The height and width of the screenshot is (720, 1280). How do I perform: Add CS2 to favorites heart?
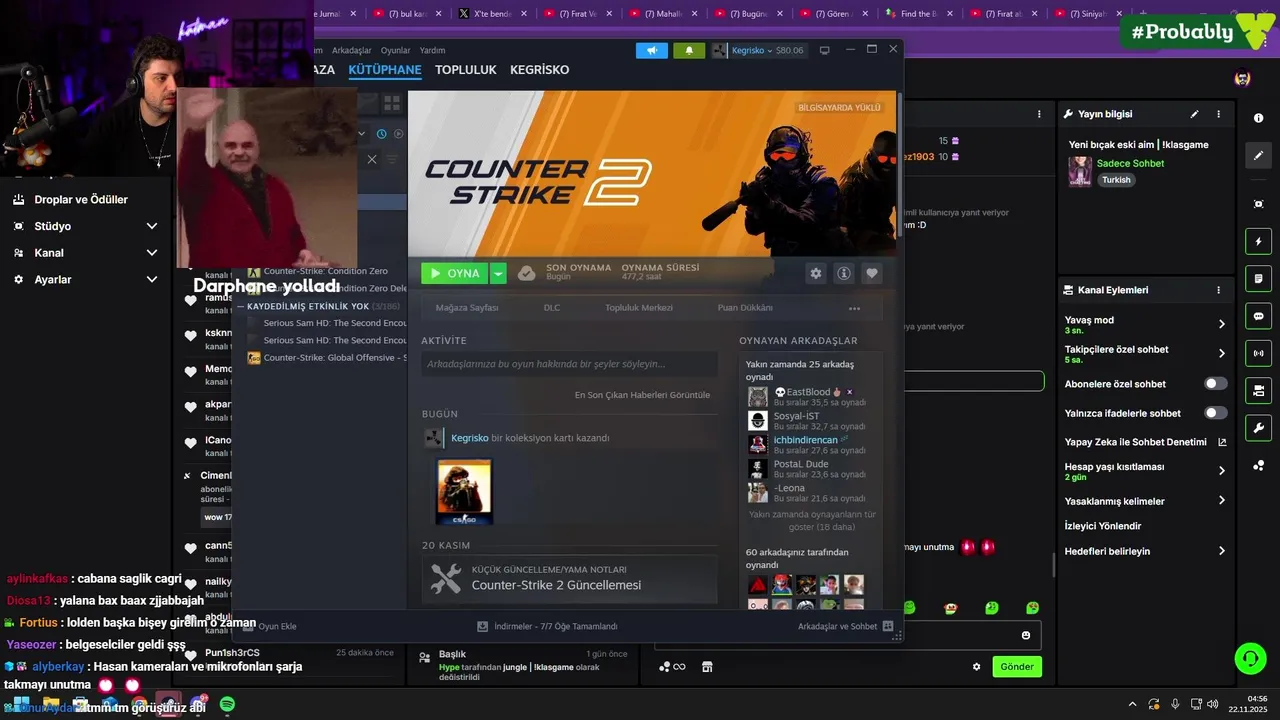[x=872, y=273]
